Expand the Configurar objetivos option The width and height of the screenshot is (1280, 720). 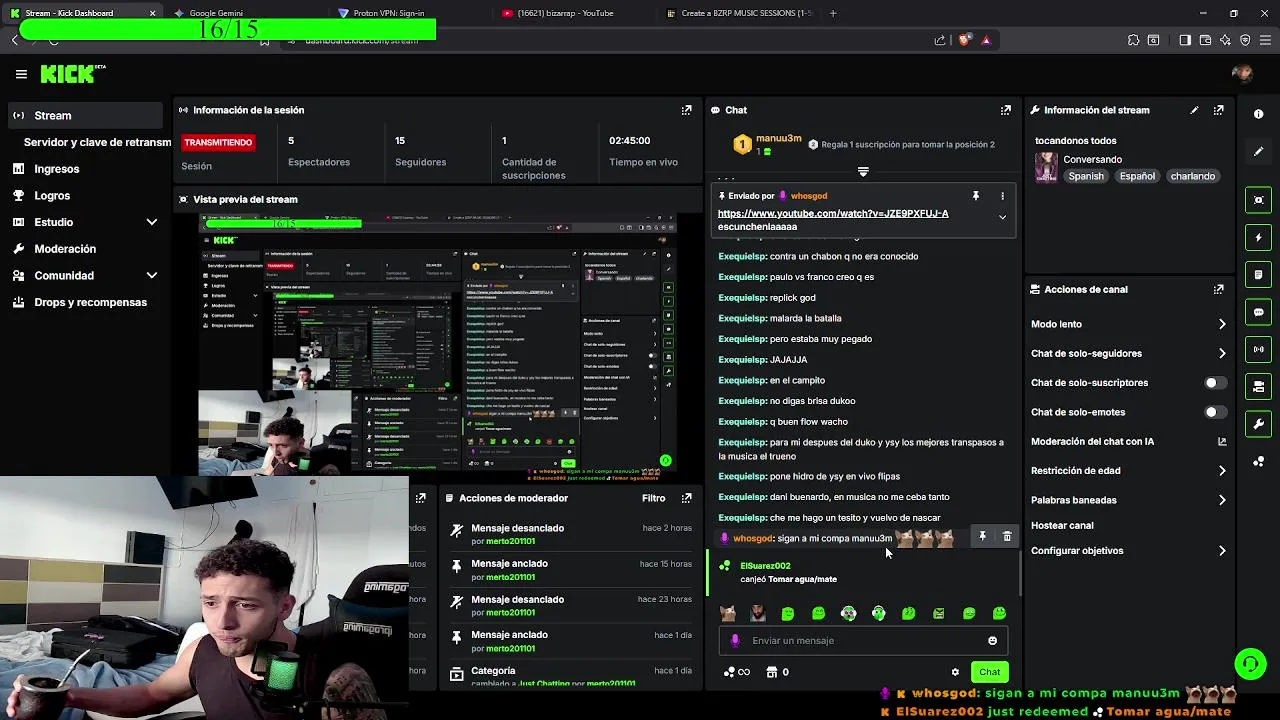[x=1222, y=551]
